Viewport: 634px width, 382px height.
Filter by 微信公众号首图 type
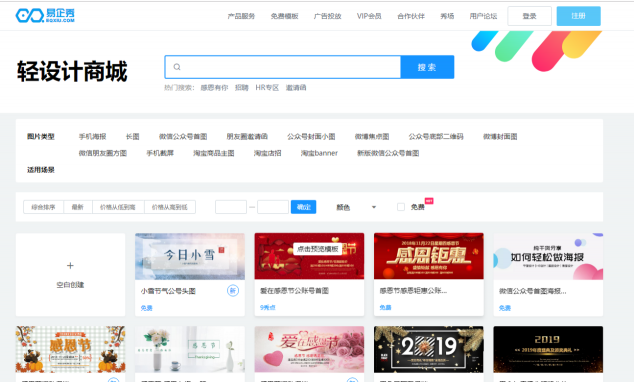pyautogui.click(x=183, y=137)
